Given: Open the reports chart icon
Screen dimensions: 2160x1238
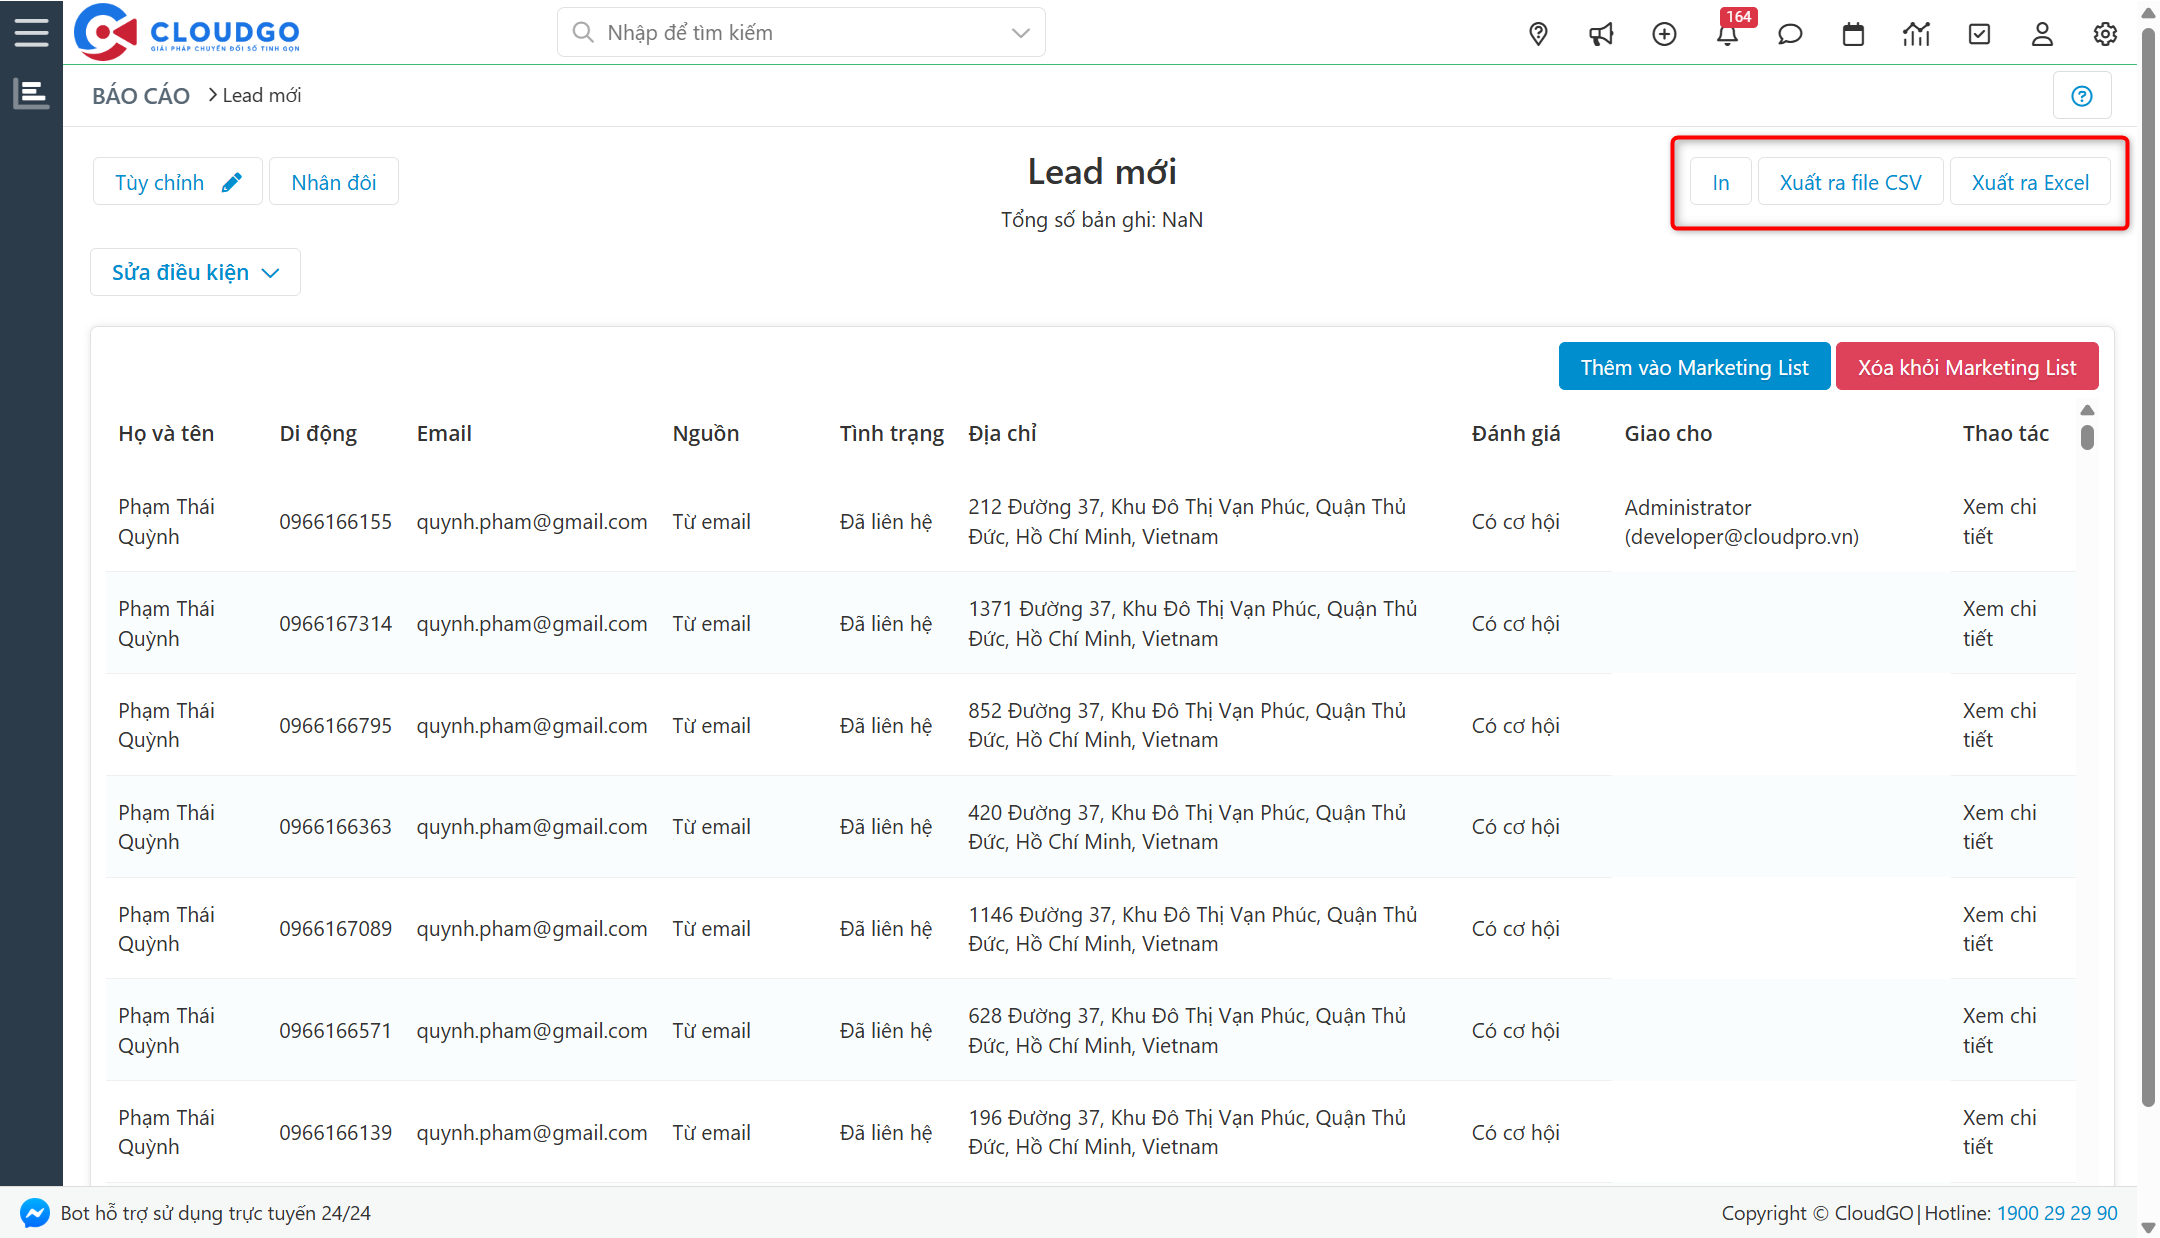Looking at the screenshot, I should pyautogui.click(x=1916, y=33).
